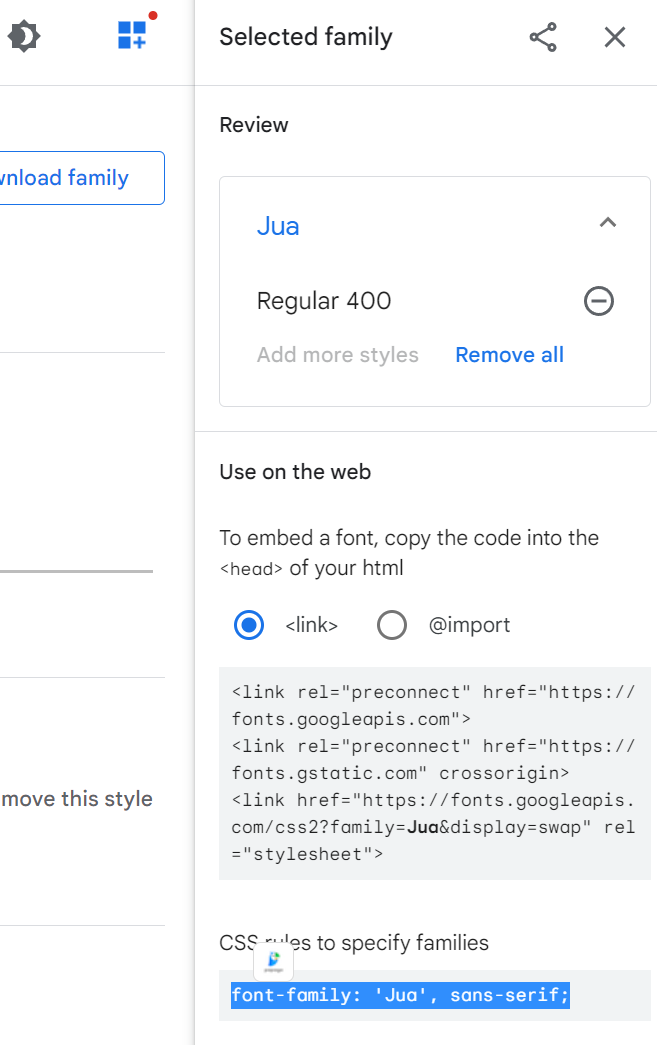Close the Selected family panel

615,37
